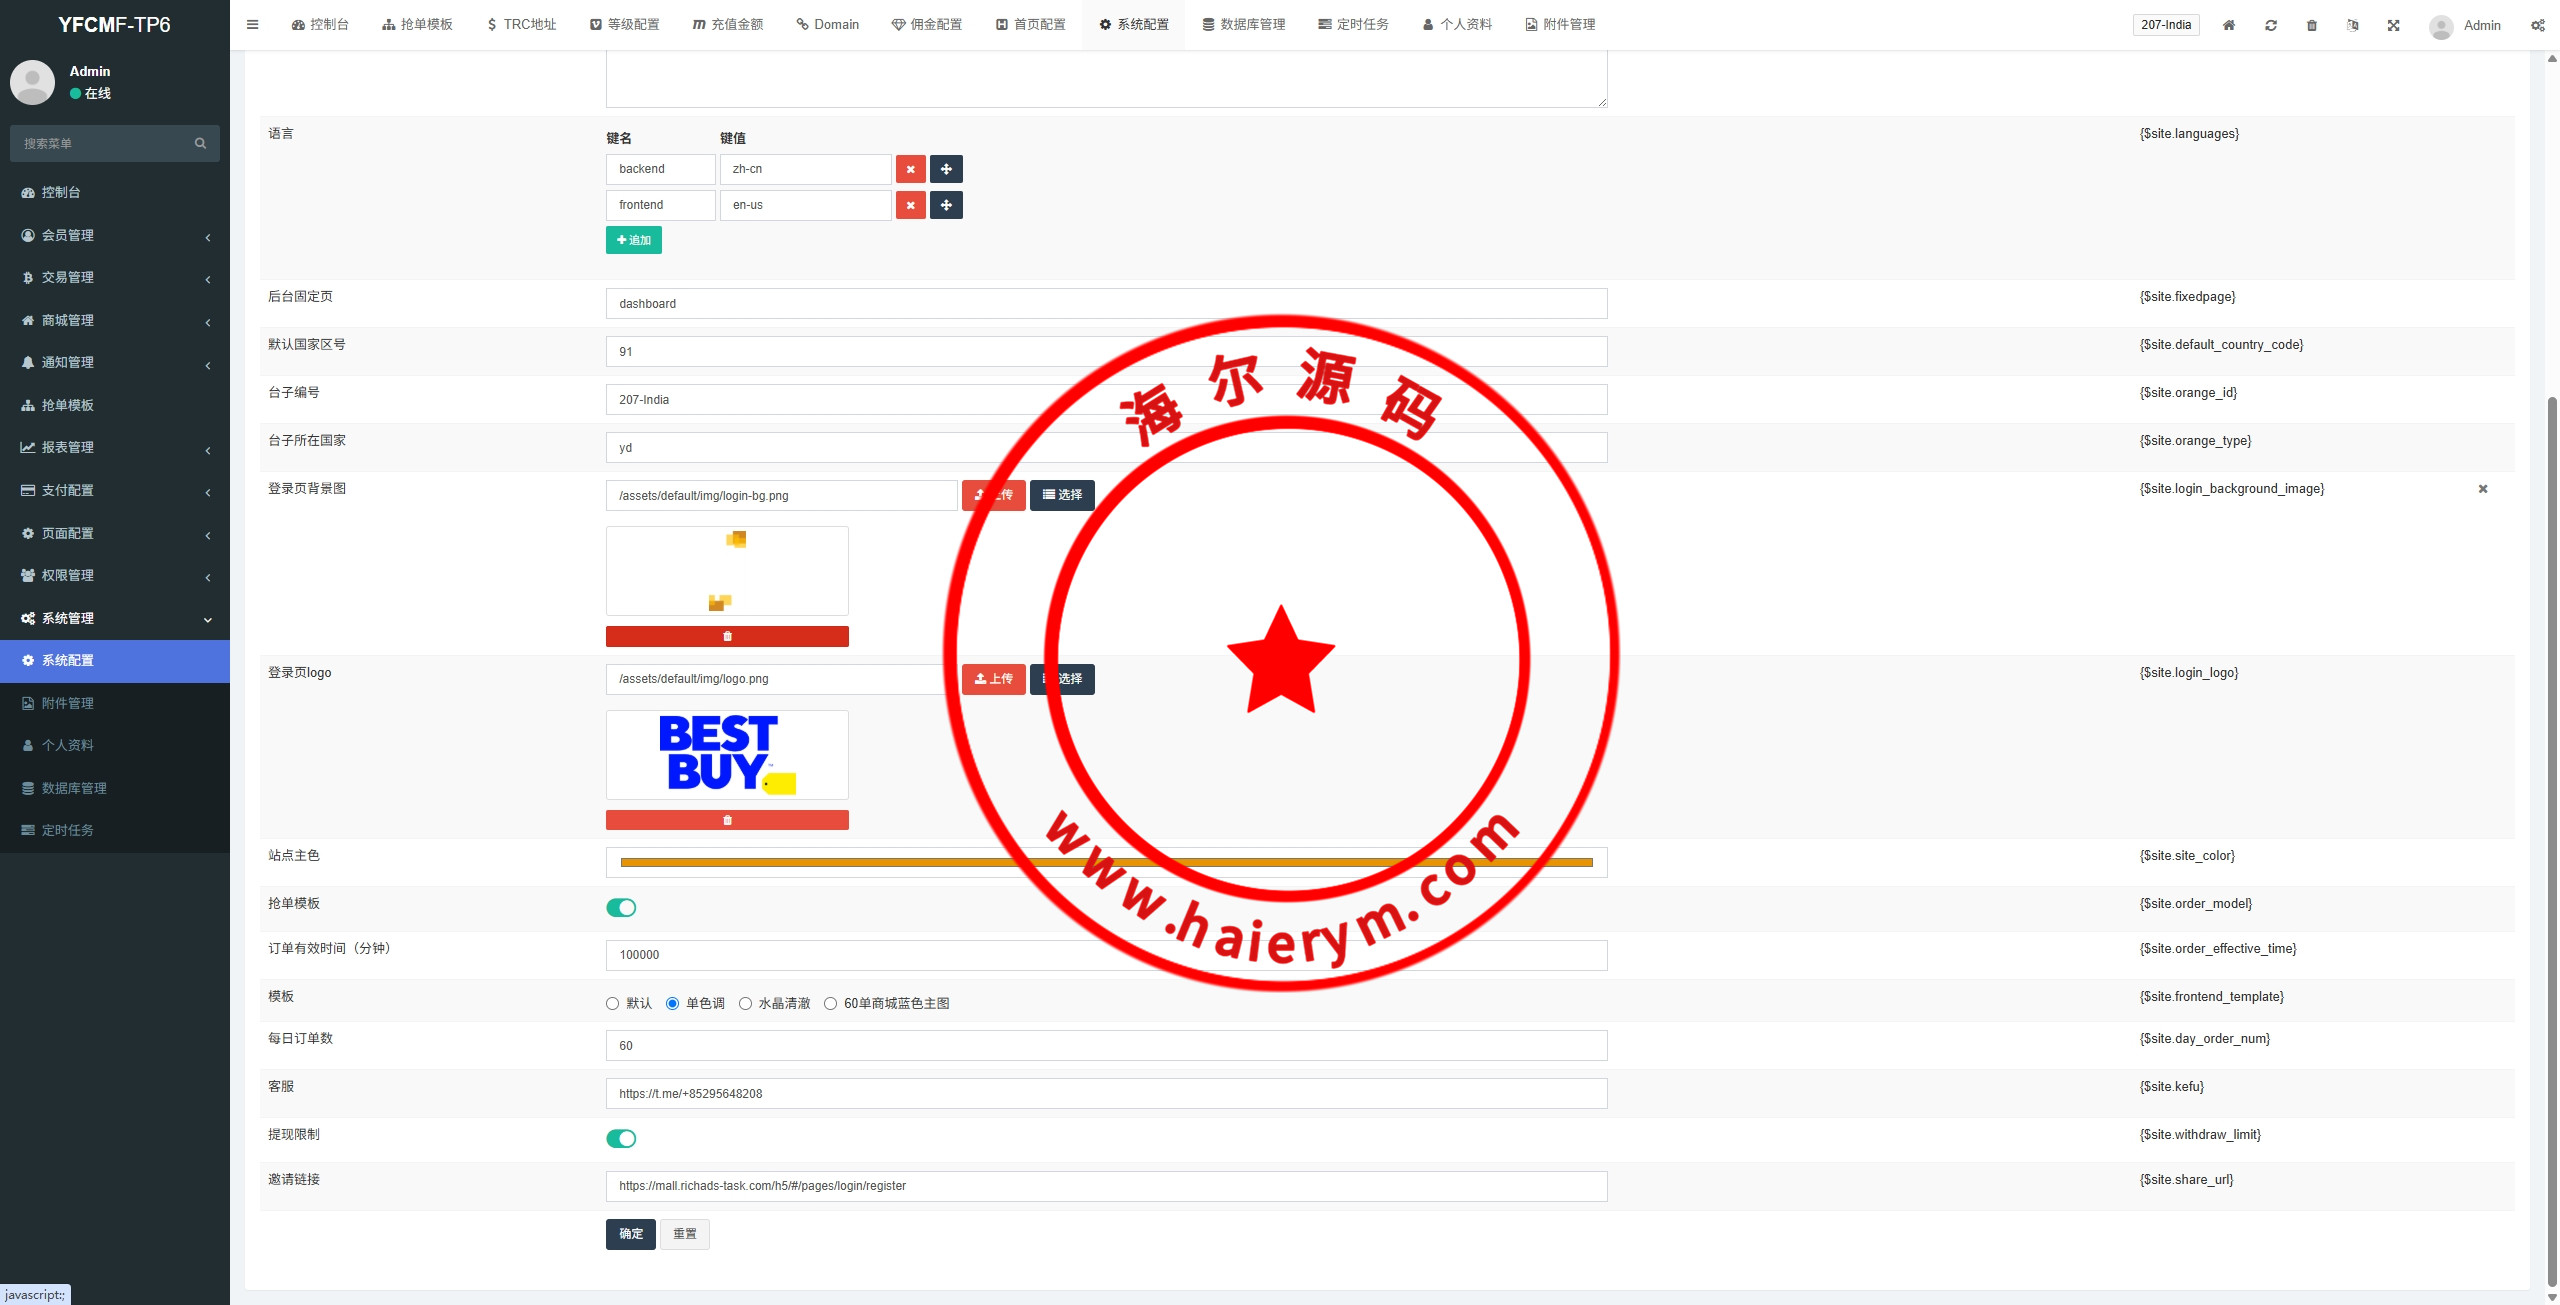Click the 确定 submit button
The width and height of the screenshot is (2560, 1305).
[x=630, y=1234]
